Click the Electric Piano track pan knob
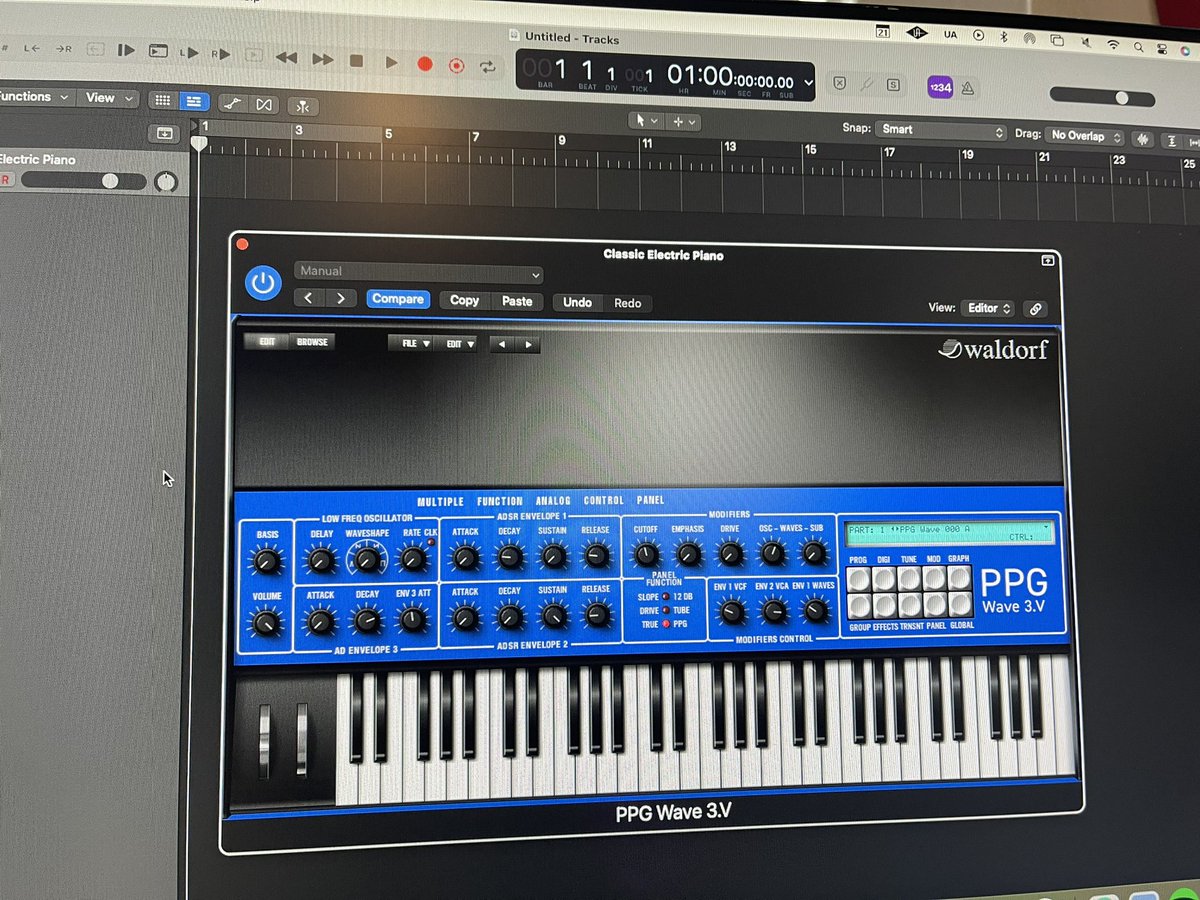 [x=166, y=182]
